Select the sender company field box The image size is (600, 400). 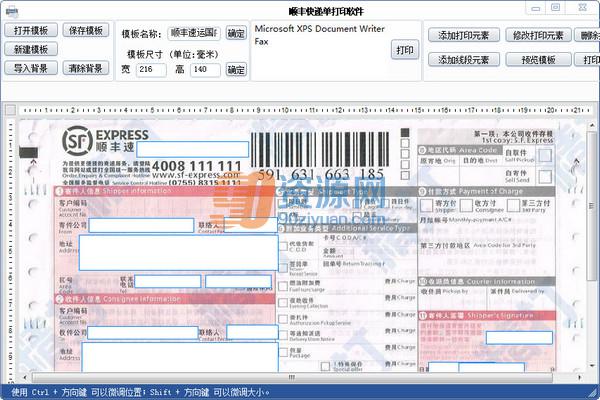(x=141, y=225)
